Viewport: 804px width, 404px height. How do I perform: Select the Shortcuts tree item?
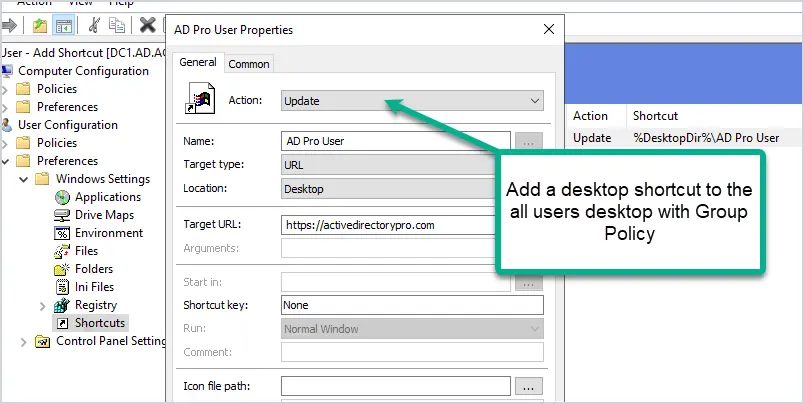click(100, 322)
